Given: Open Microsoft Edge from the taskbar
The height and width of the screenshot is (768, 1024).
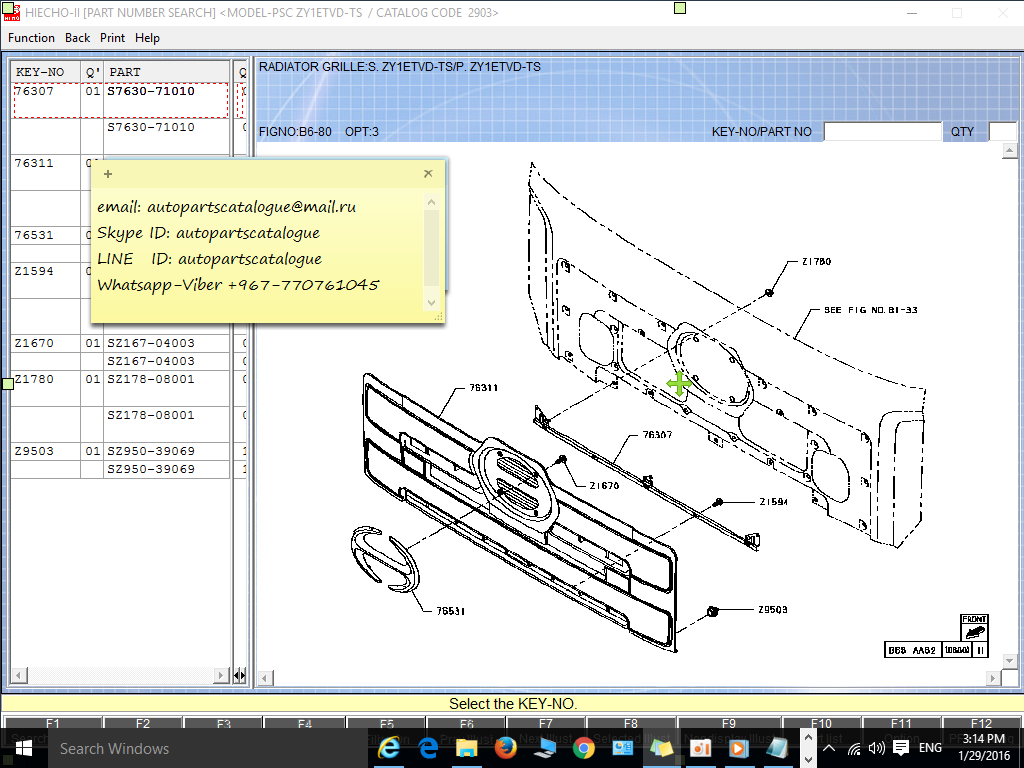Looking at the screenshot, I should 428,748.
